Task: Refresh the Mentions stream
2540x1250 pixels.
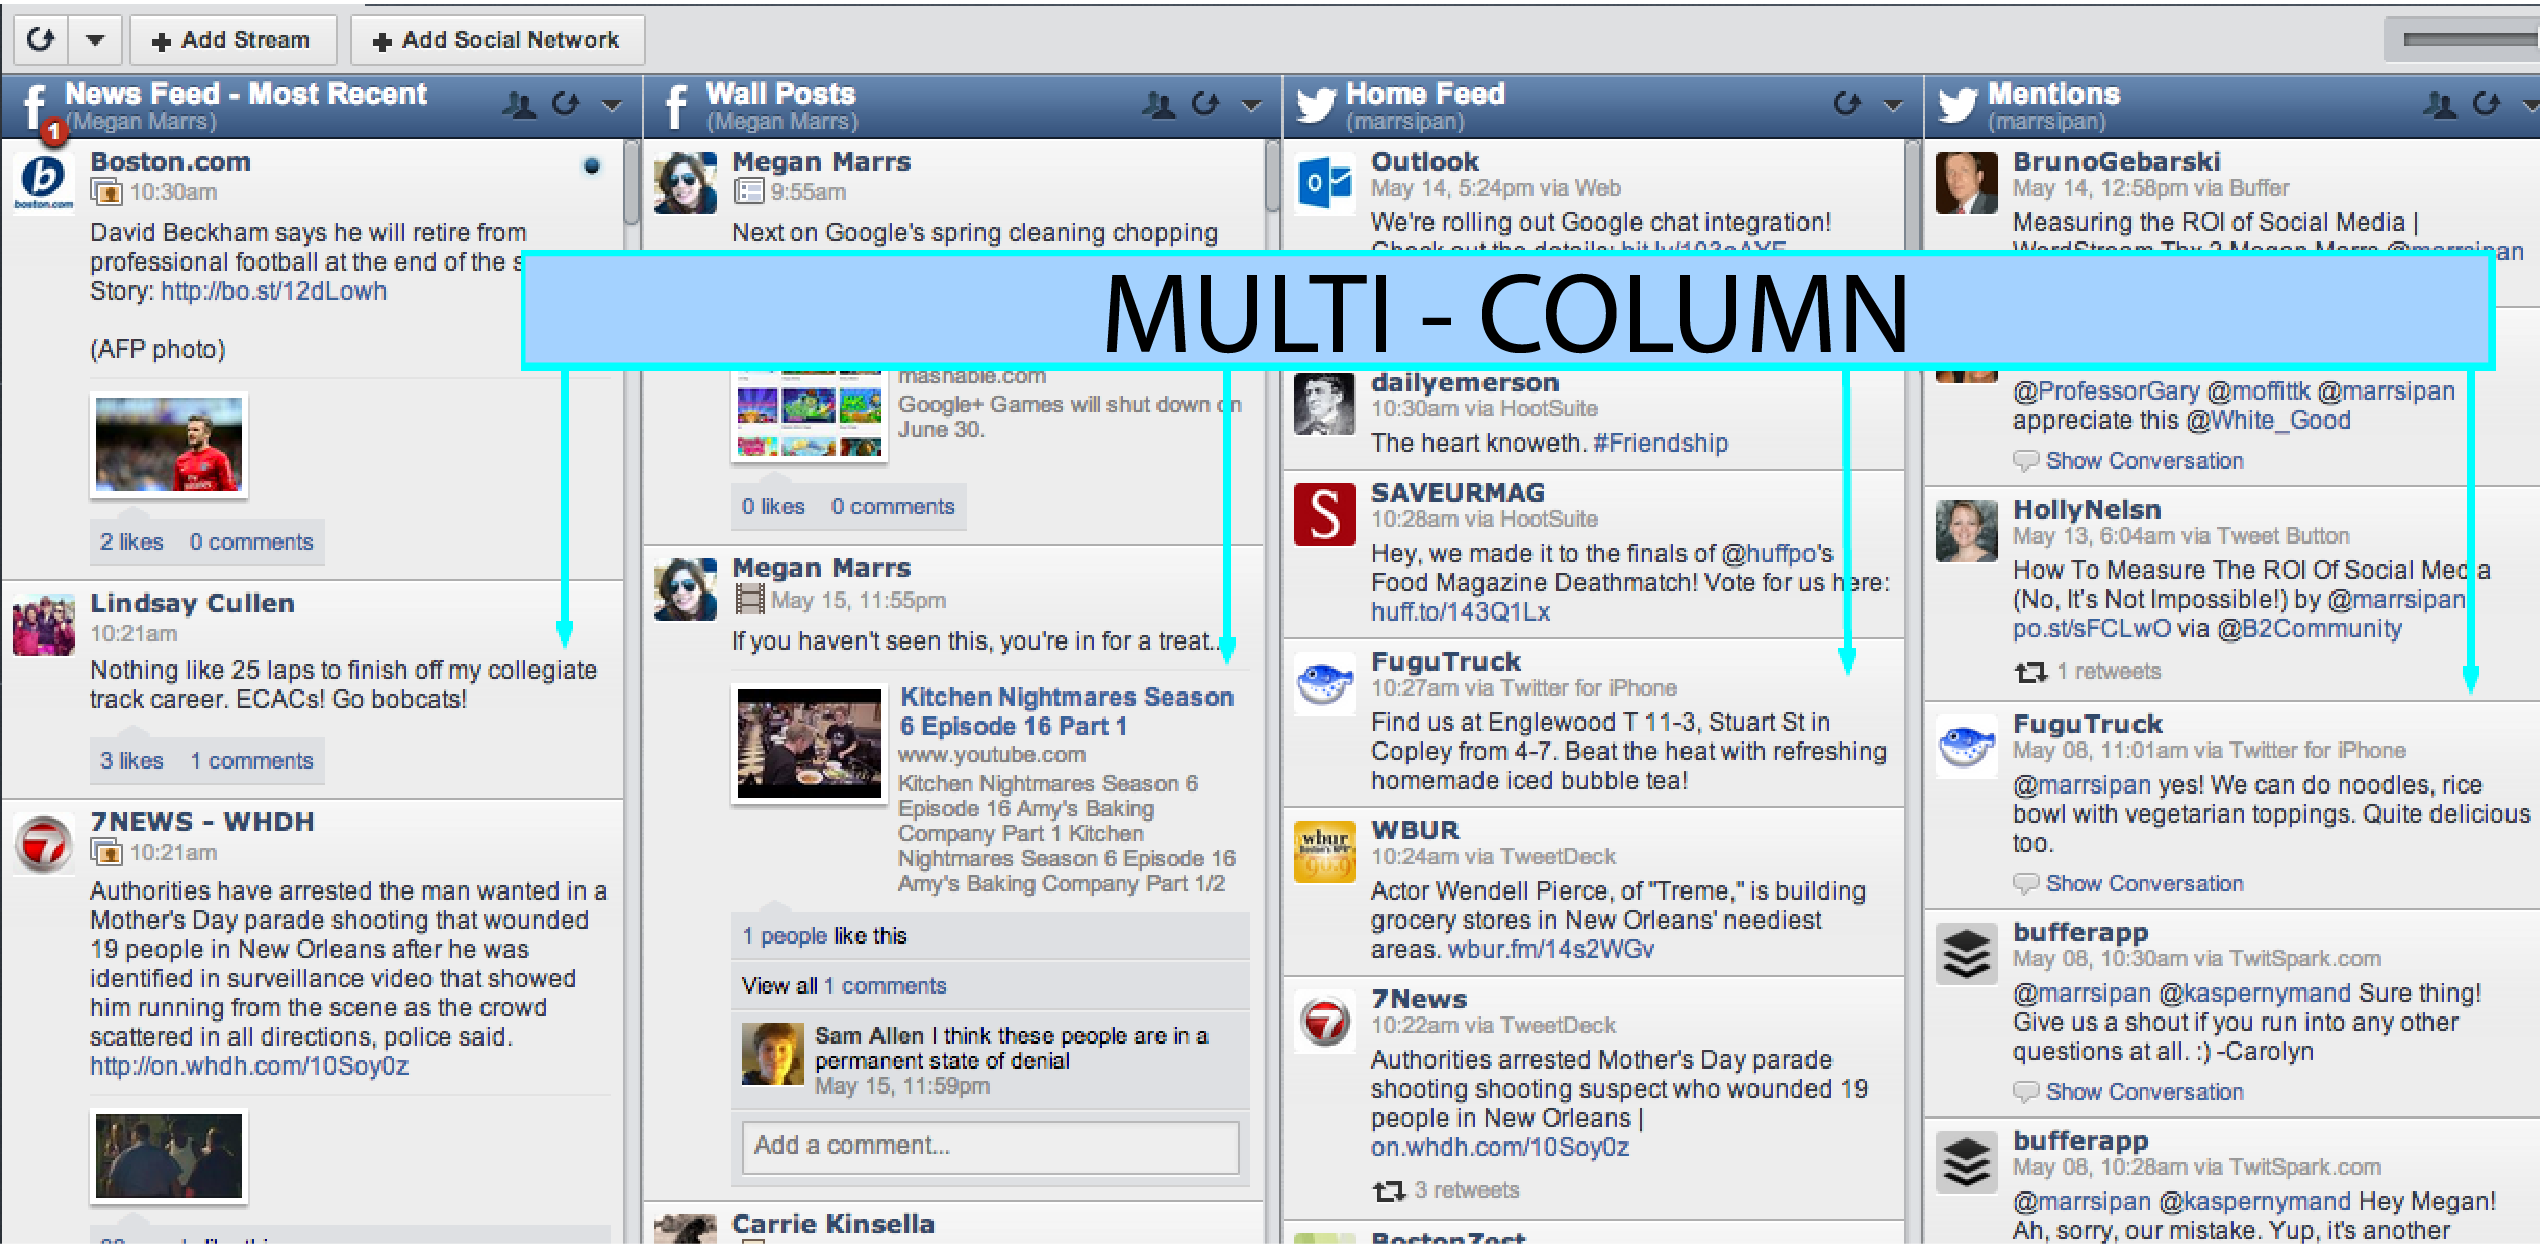Action: pos(2487,104)
